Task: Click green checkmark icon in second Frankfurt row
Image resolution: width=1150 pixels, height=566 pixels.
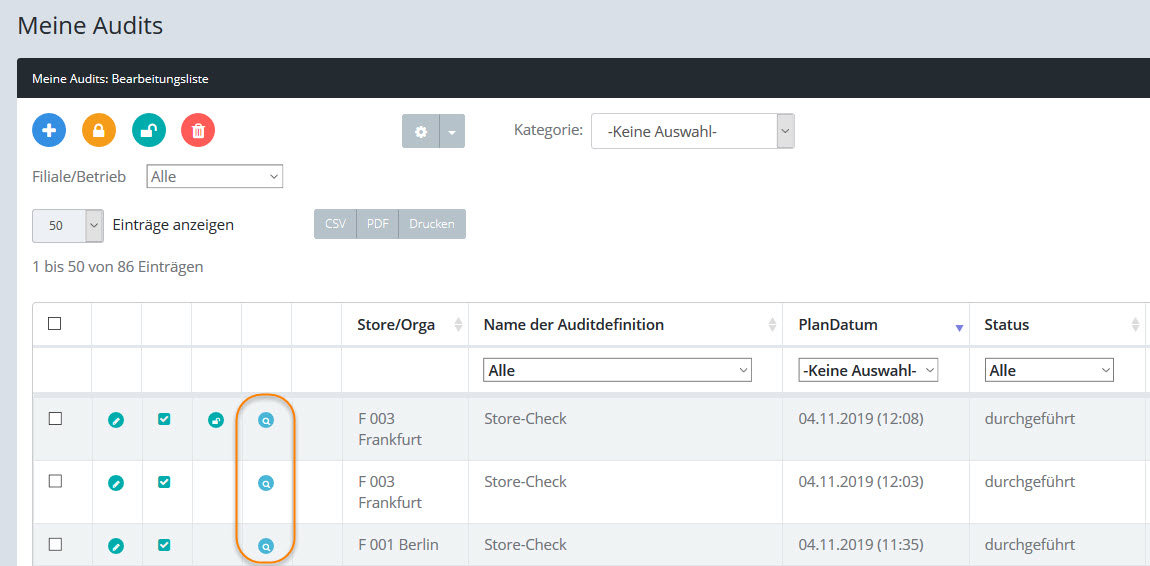Action: [165, 482]
